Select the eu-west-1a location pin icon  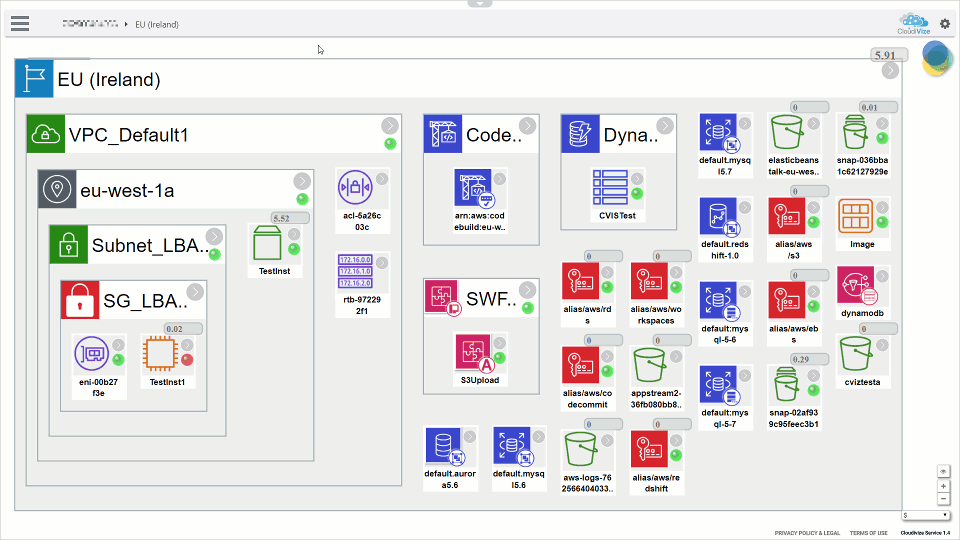[57, 189]
